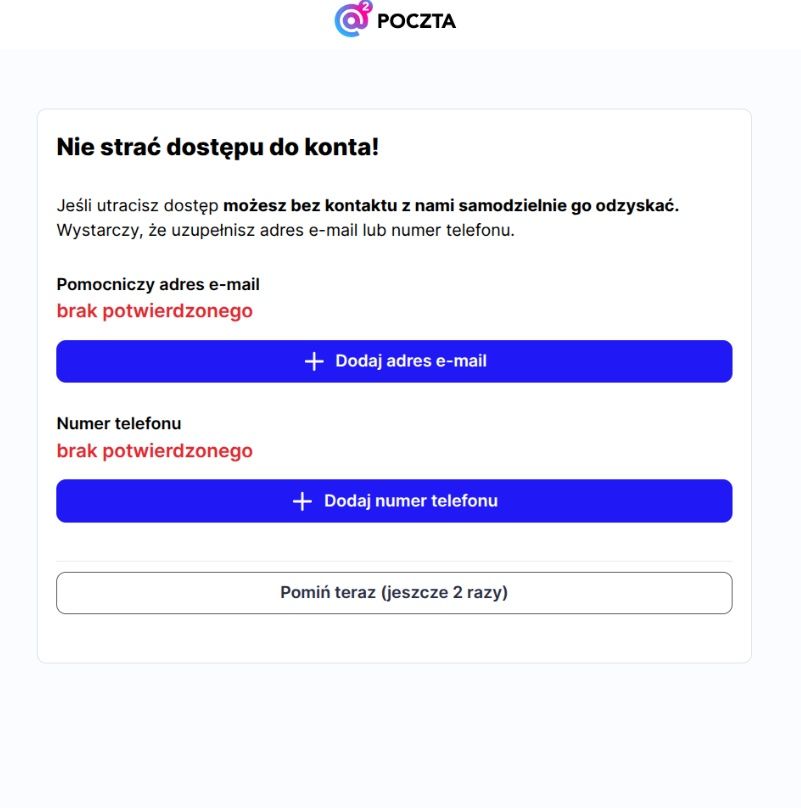Select the Dodaj numer telefonu button
The image size is (801, 808).
pyautogui.click(x=394, y=501)
